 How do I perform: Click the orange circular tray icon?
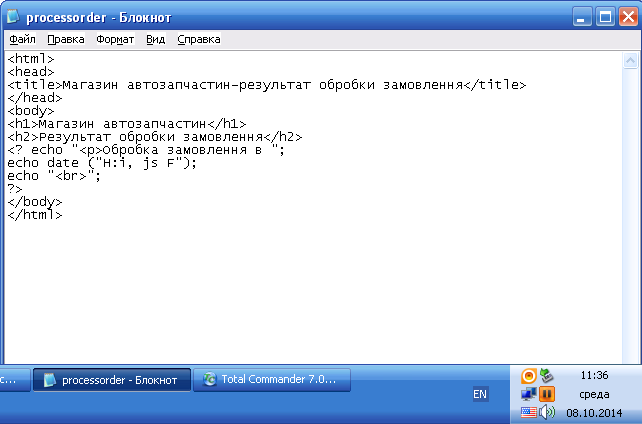529,376
